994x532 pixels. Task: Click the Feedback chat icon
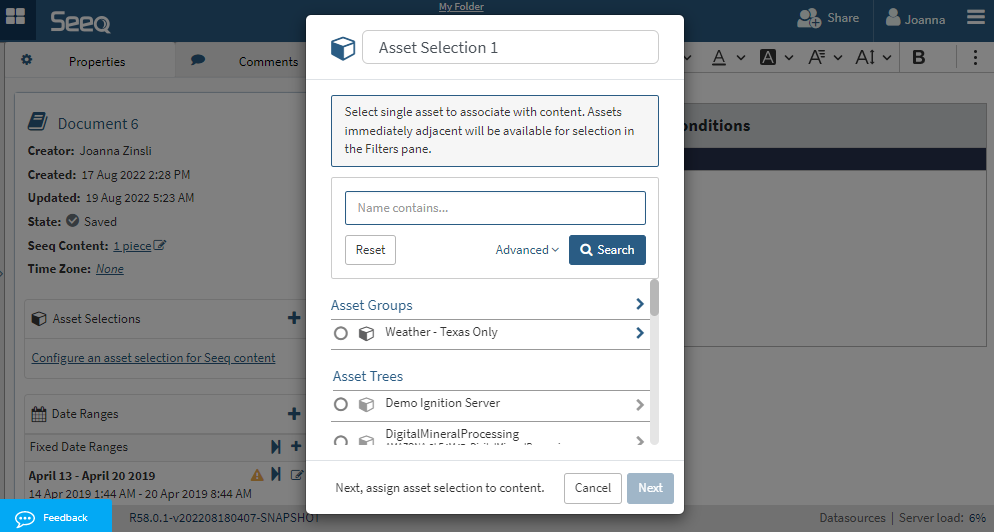26,518
